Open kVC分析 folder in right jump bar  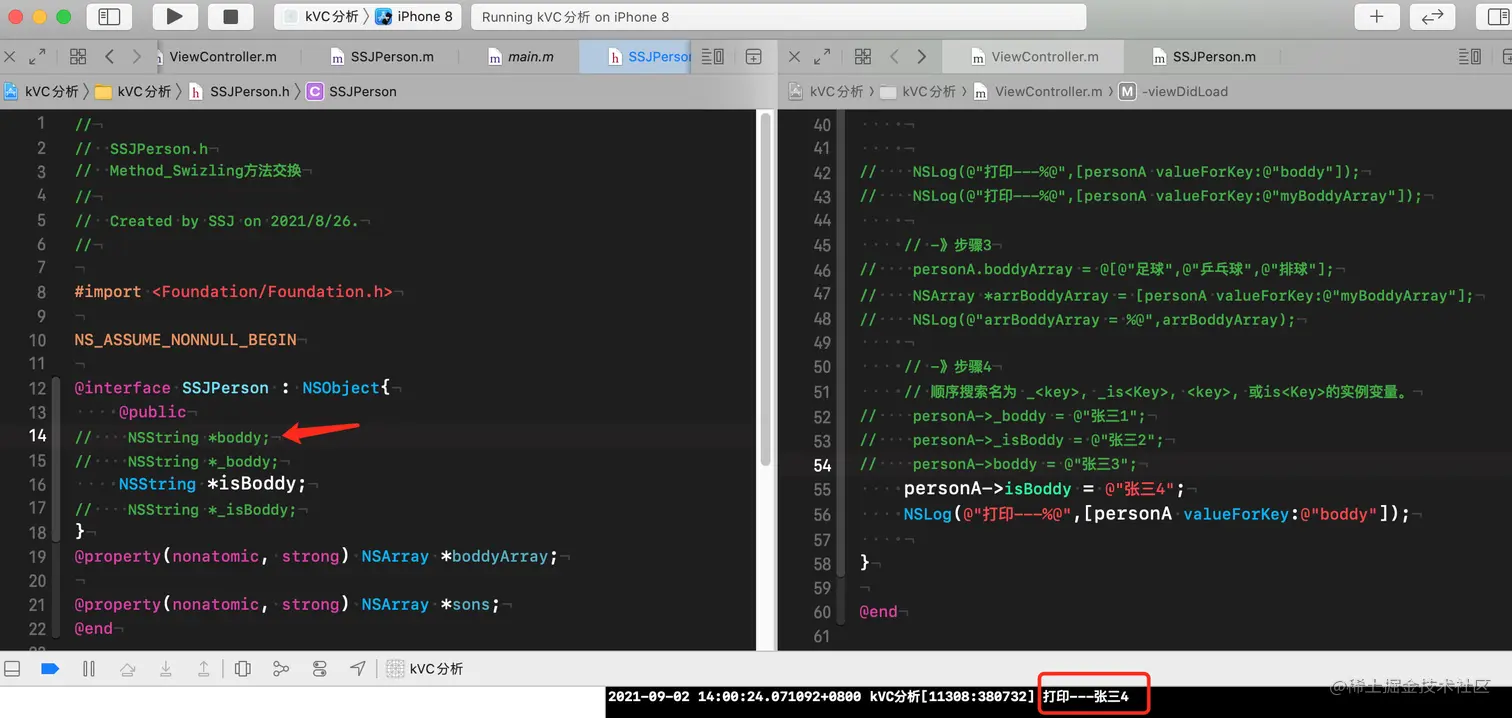point(919,91)
